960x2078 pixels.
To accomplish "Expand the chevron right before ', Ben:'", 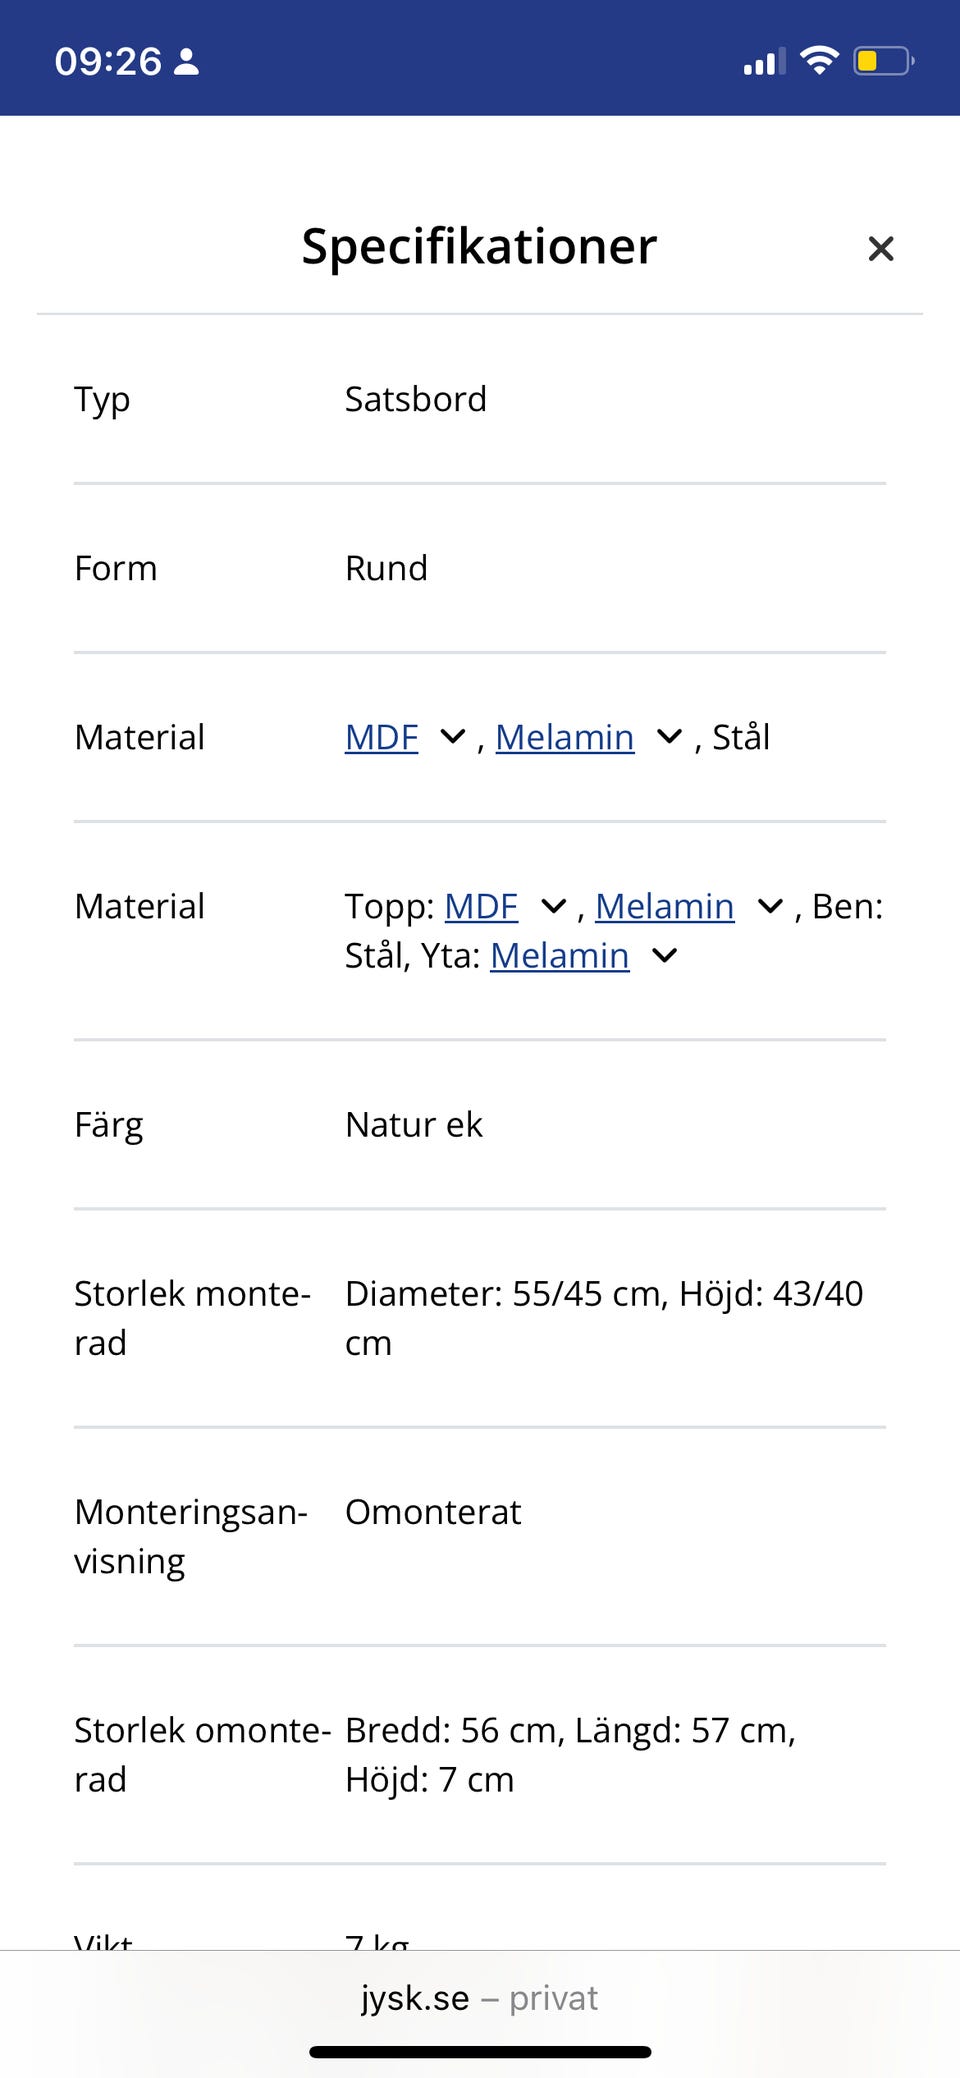I will [x=770, y=906].
